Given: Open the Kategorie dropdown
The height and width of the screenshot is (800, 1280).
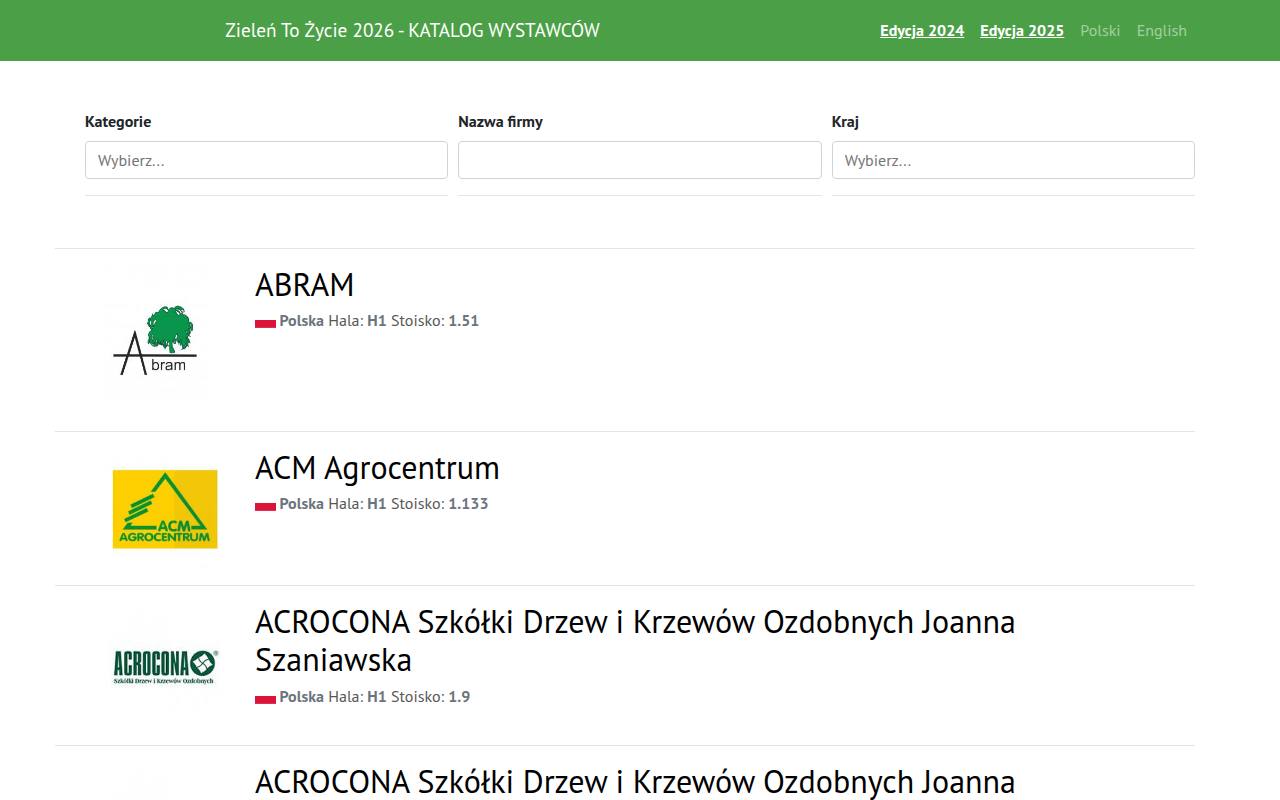Looking at the screenshot, I should [266, 160].
